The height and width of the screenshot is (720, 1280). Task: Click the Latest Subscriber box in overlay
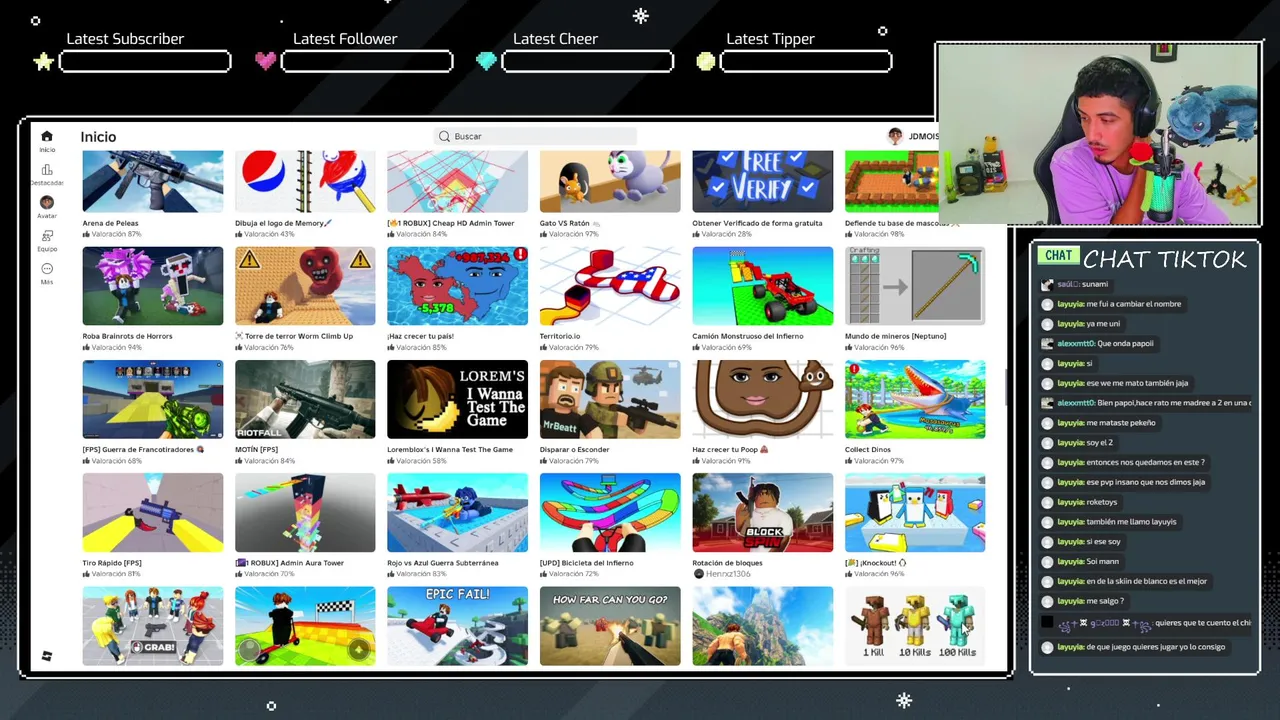point(145,62)
